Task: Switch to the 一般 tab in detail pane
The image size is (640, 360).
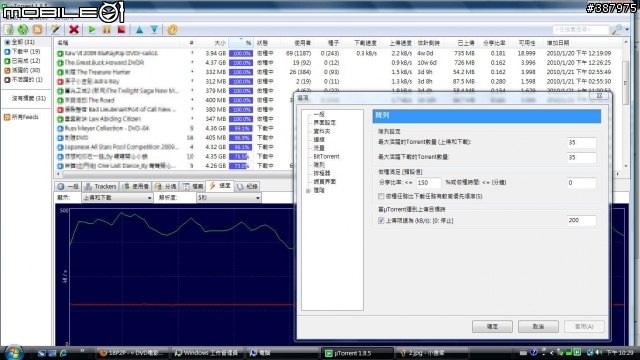Action: coord(68,187)
